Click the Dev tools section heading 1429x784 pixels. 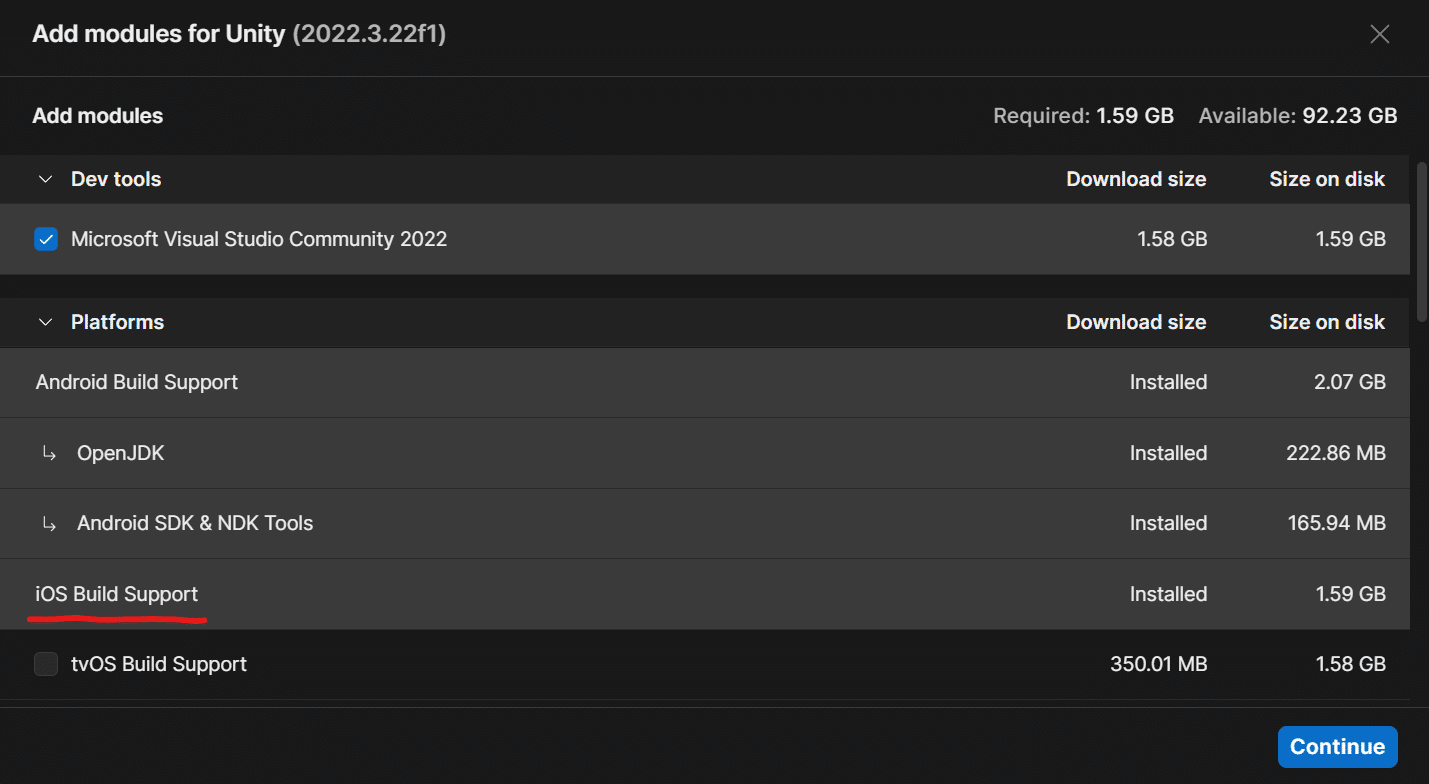[116, 179]
